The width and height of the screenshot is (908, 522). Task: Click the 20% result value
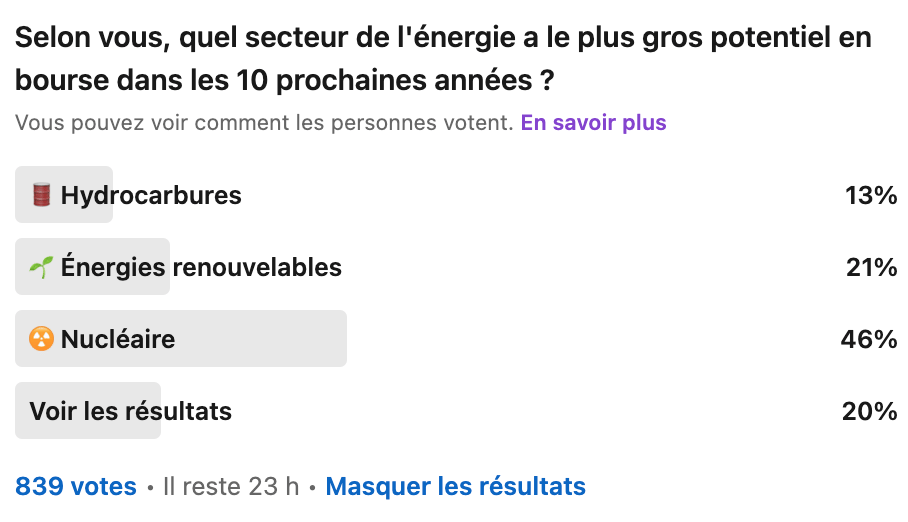coord(870,411)
